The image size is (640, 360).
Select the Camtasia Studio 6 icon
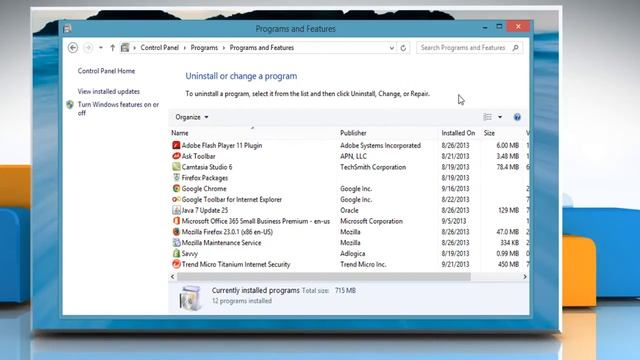[176, 167]
